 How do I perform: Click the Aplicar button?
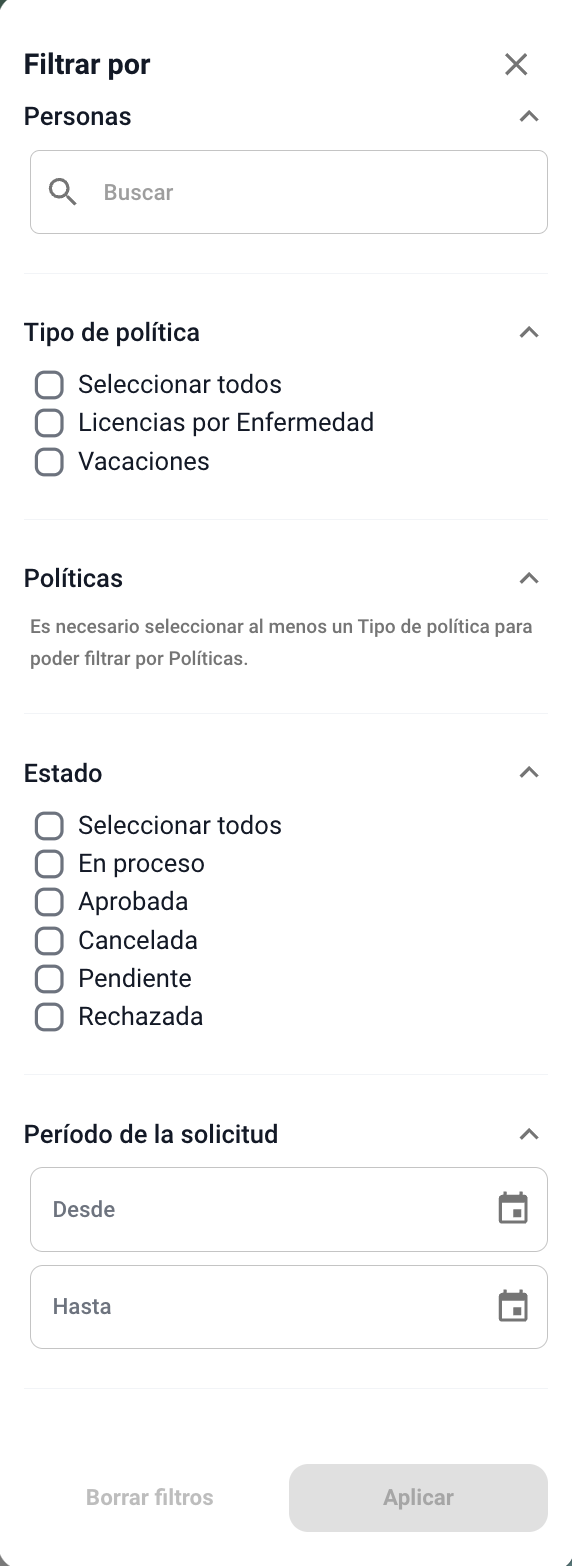point(419,1498)
